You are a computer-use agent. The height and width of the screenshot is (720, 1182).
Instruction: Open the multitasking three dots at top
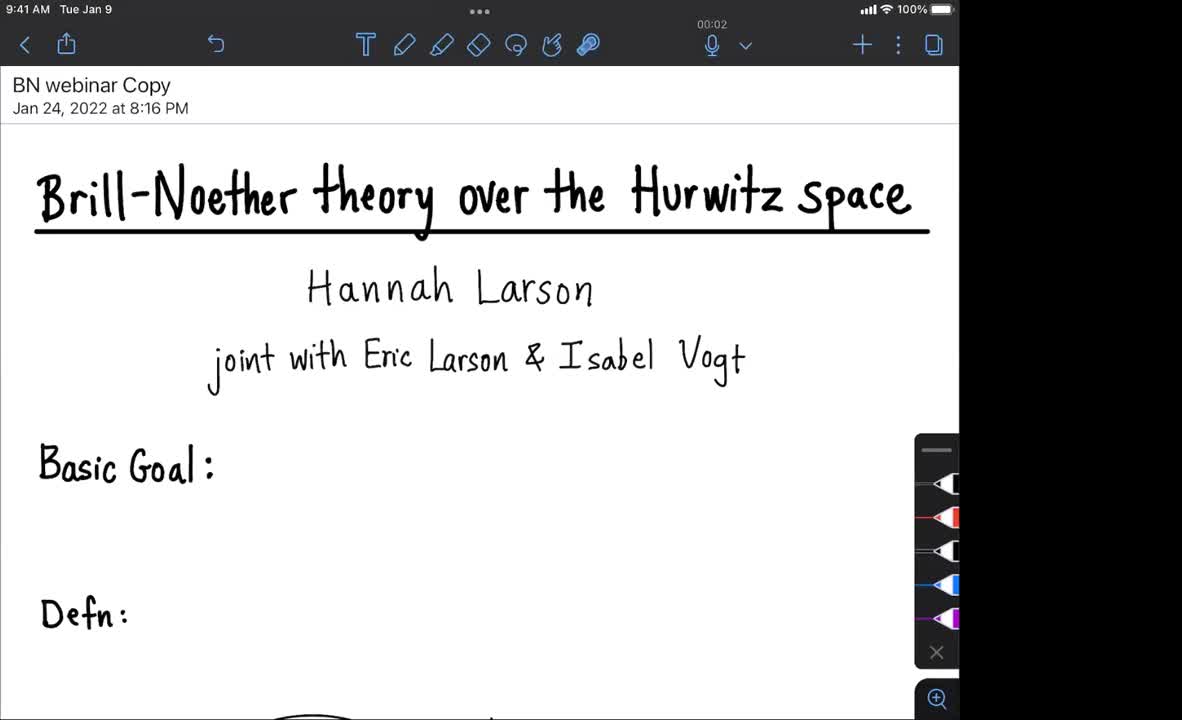tap(479, 11)
